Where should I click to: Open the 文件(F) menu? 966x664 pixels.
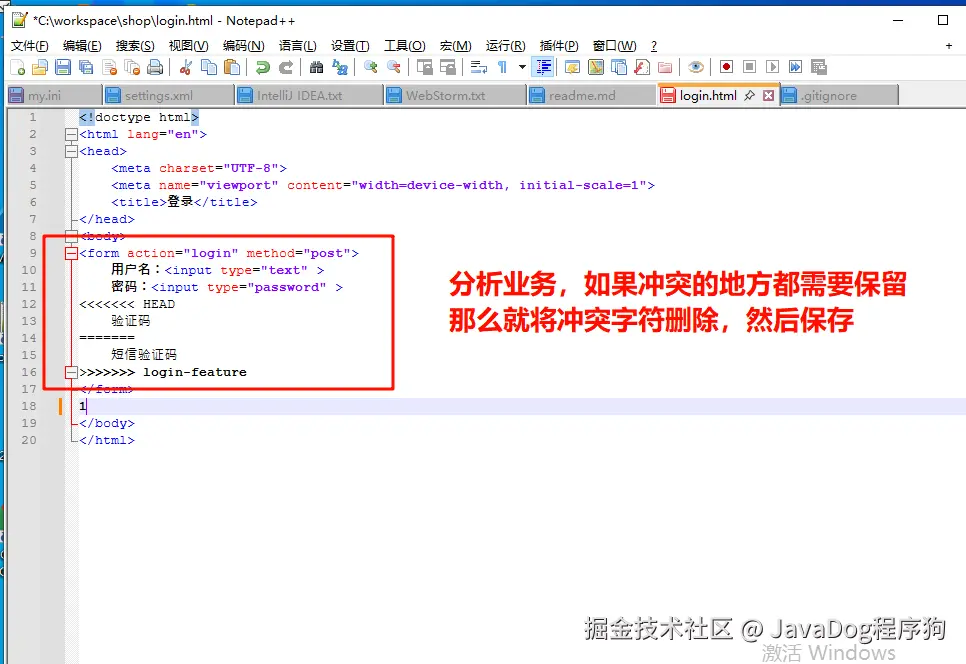pos(30,46)
